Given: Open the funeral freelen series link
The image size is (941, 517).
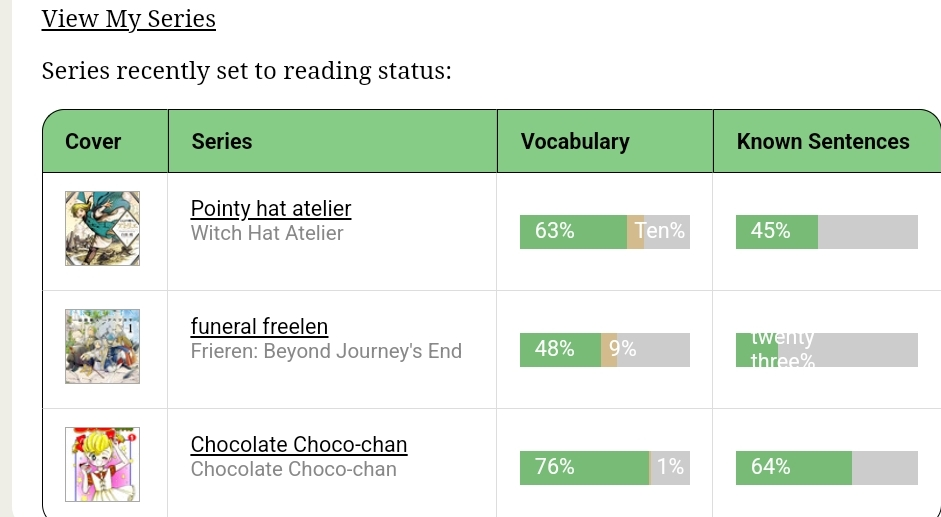Looking at the screenshot, I should [259, 326].
